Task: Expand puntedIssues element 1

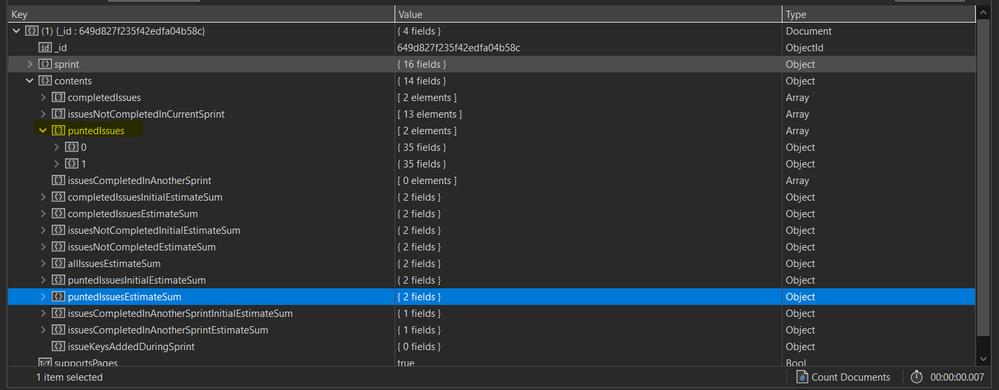Action: (57, 164)
